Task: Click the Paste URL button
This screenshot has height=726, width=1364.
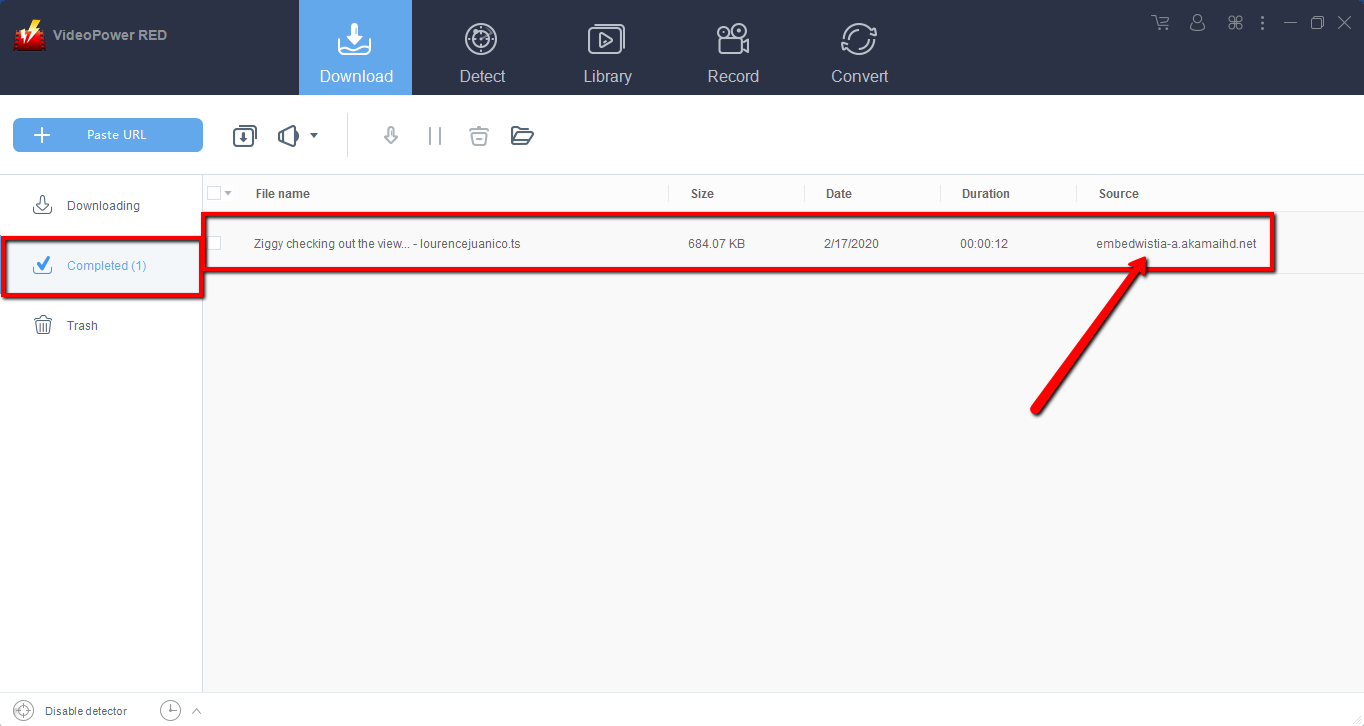Action: 108,135
